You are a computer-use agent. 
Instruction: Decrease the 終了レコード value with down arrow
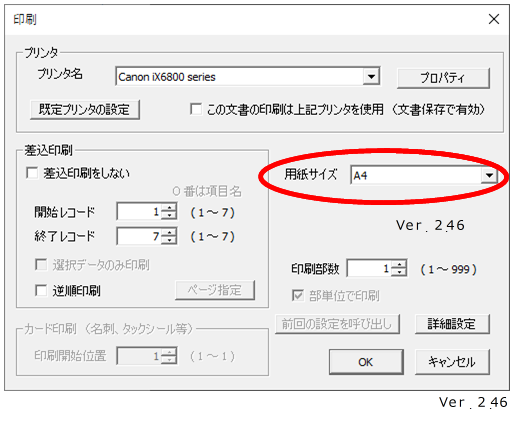click(169, 240)
